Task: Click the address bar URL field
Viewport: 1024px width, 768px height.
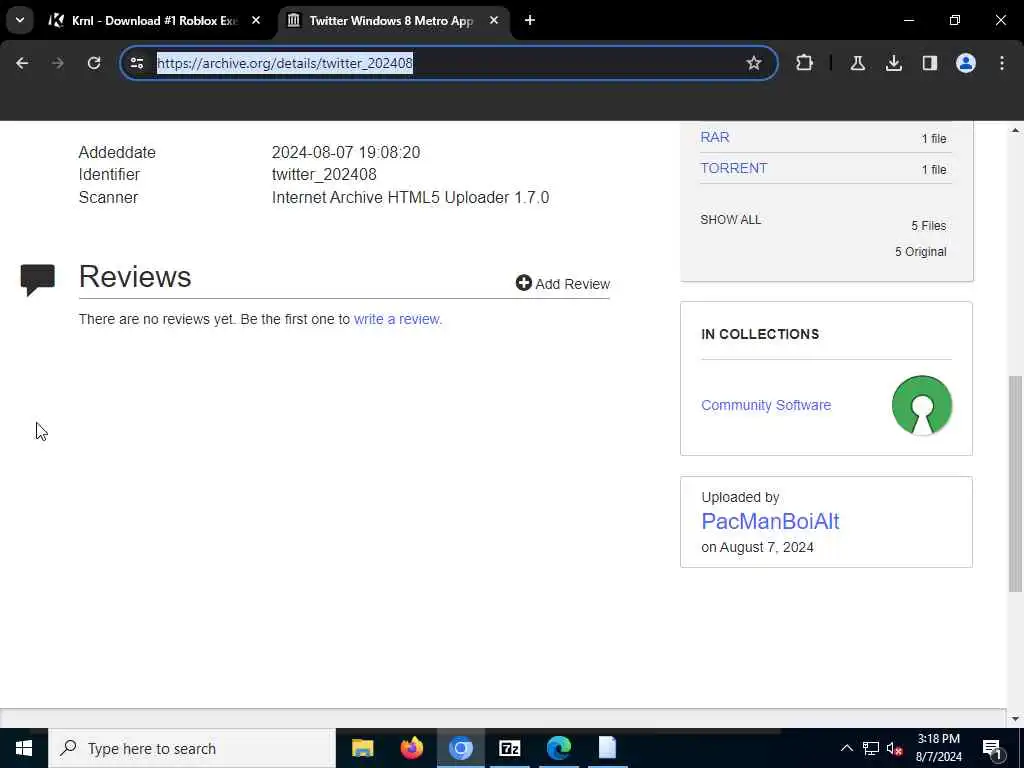Action: click(447, 63)
